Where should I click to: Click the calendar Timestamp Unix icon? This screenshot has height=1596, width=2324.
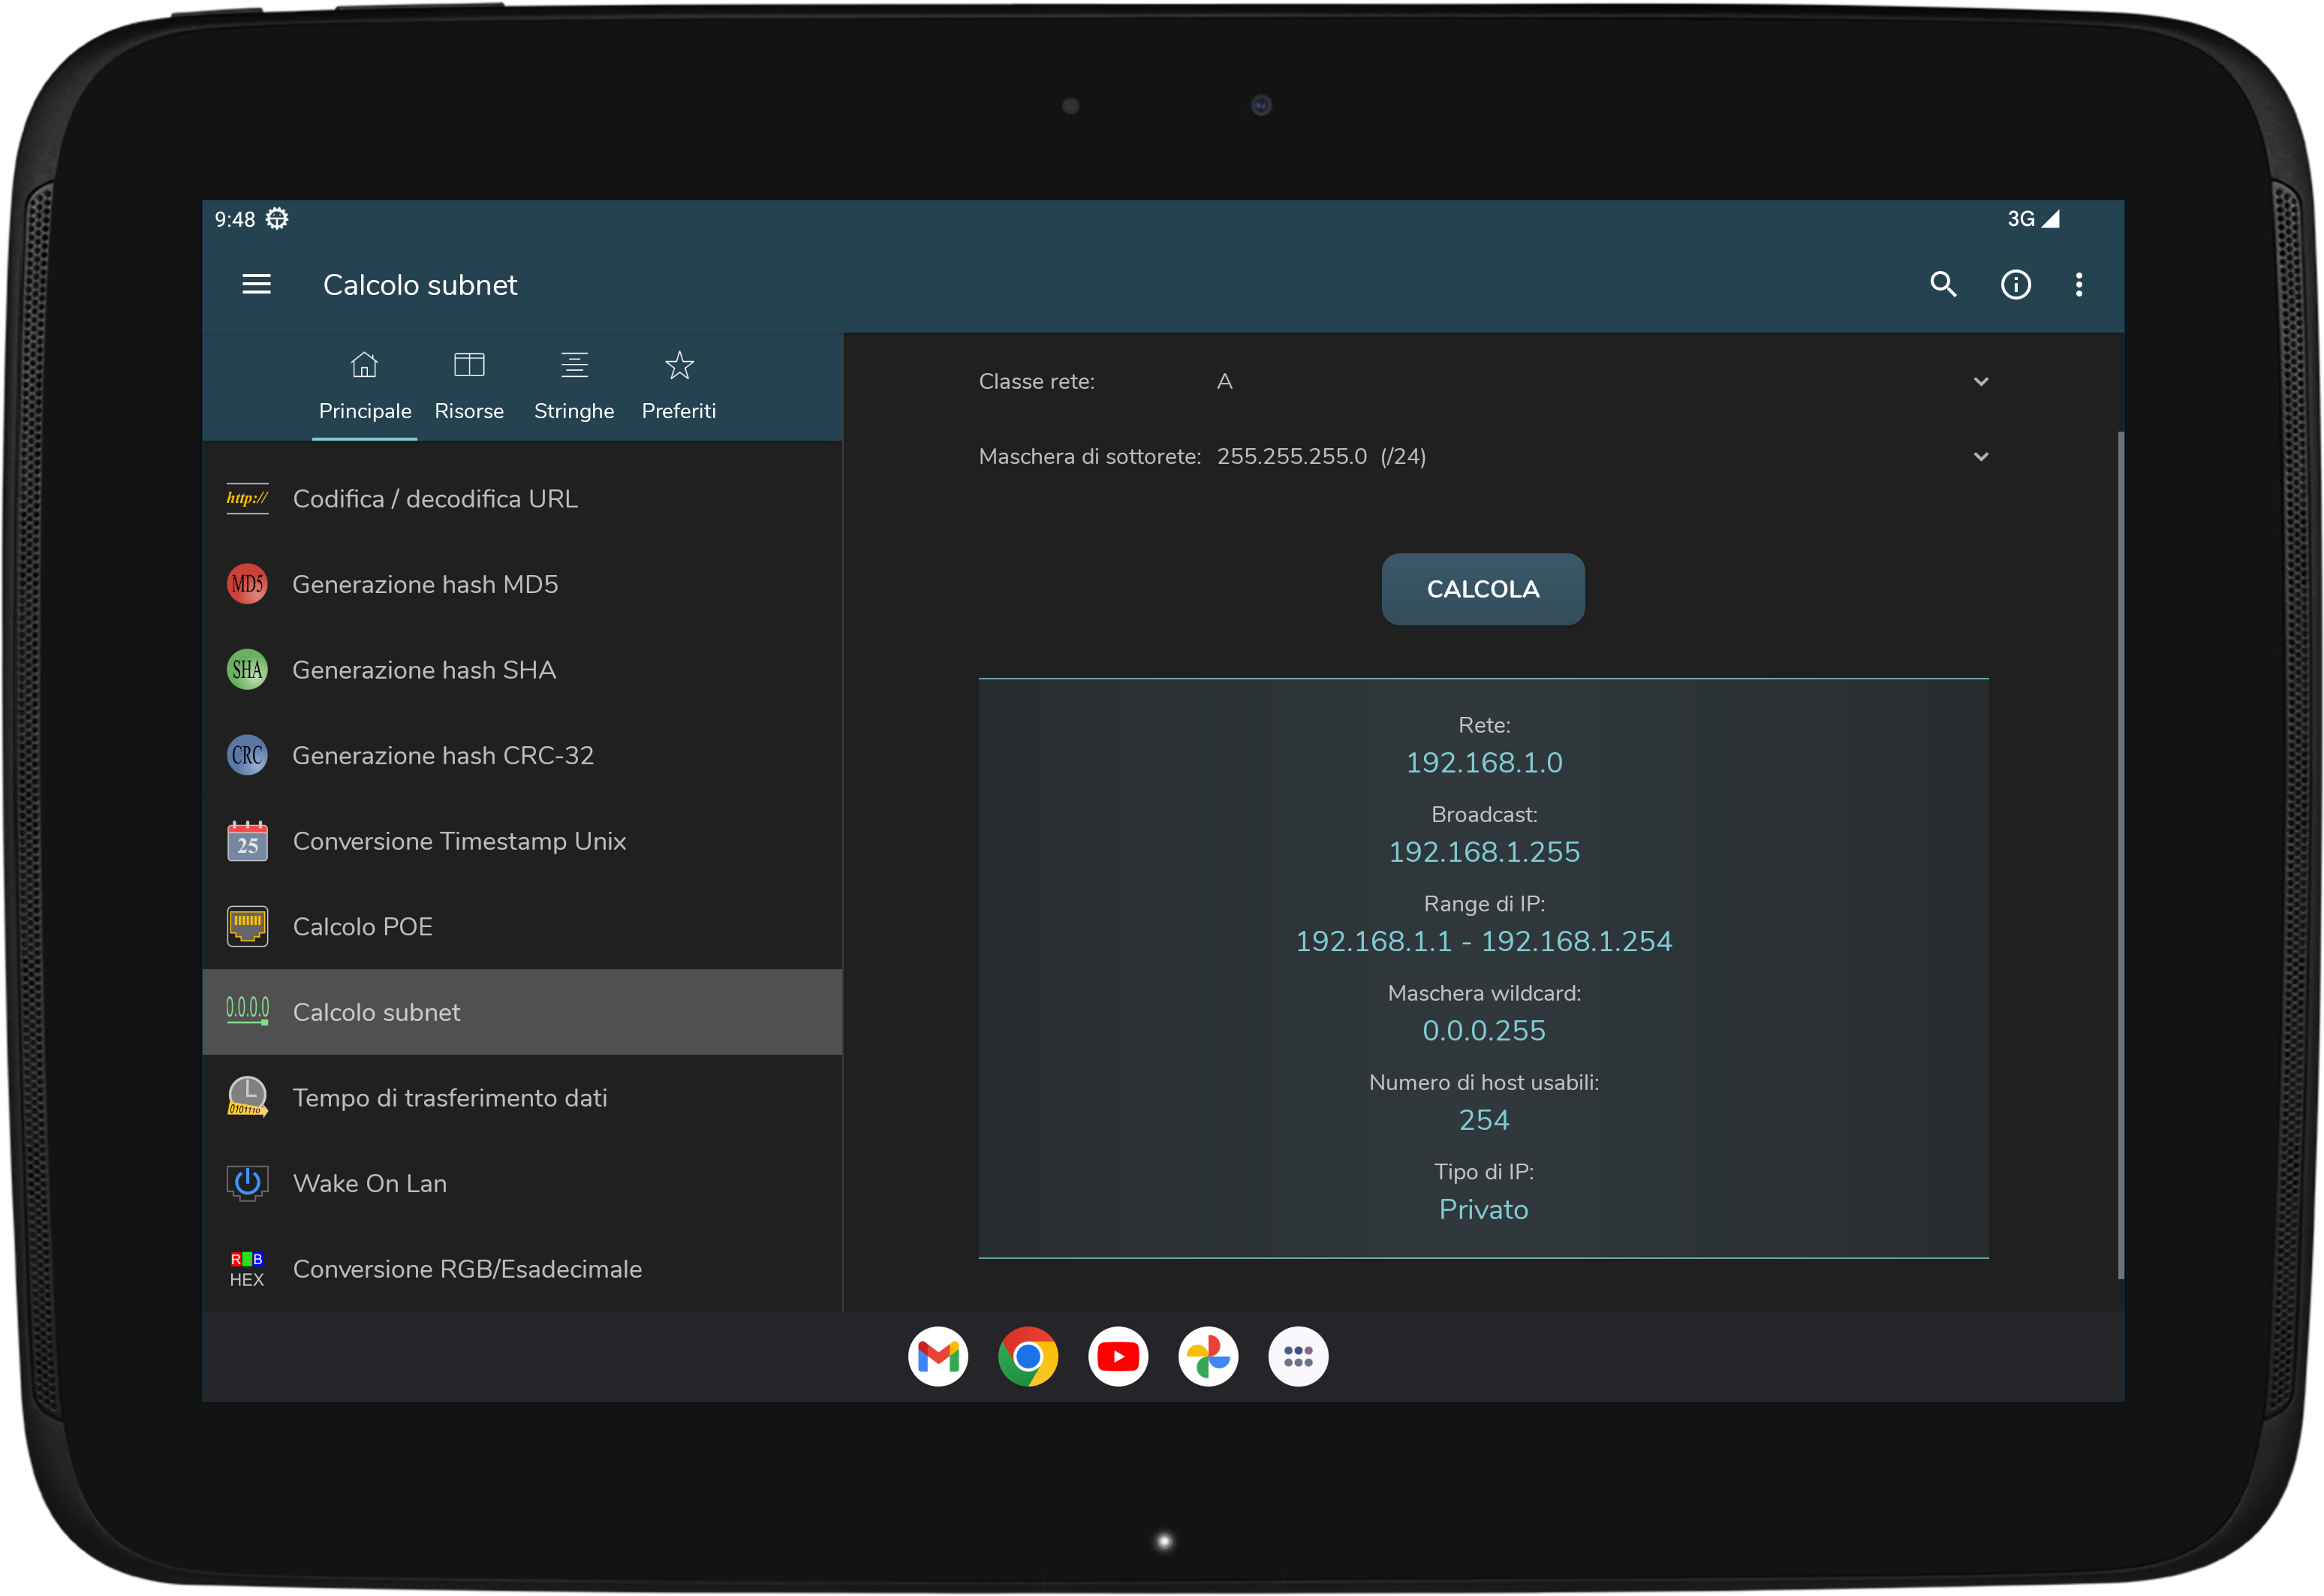click(247, 841)
